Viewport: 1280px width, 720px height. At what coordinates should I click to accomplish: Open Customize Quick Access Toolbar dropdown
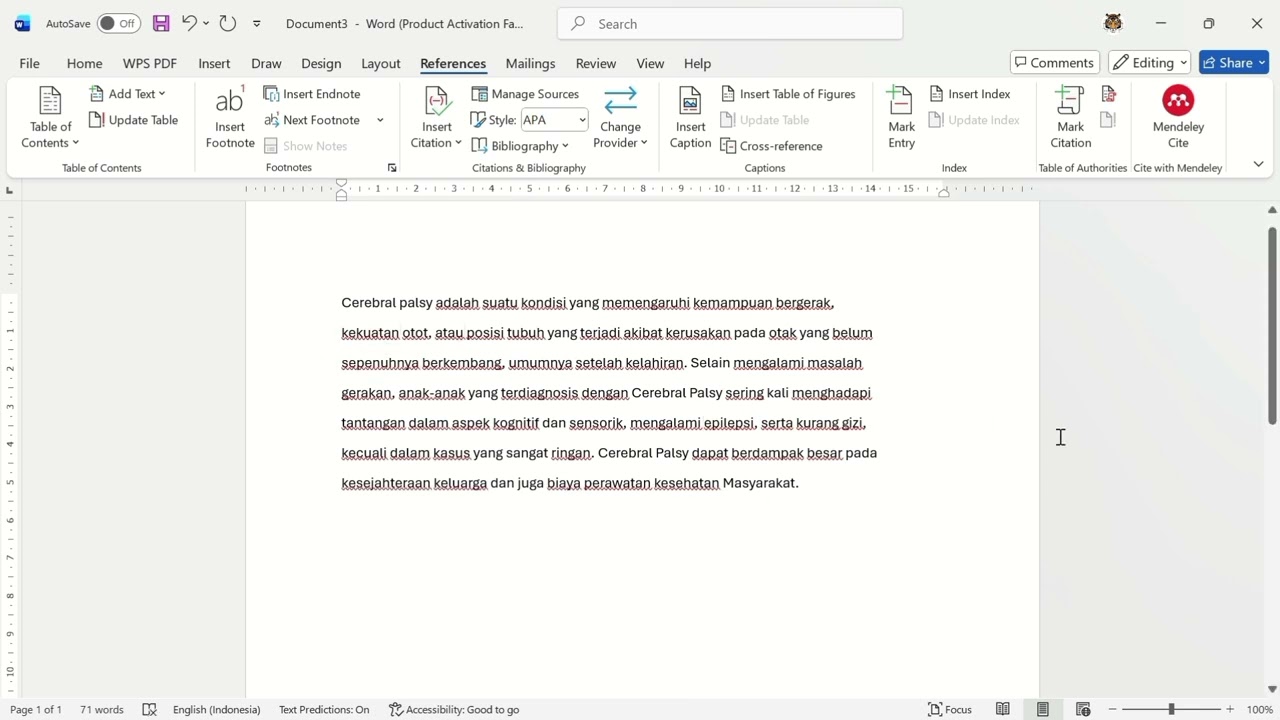click(257, 23)
